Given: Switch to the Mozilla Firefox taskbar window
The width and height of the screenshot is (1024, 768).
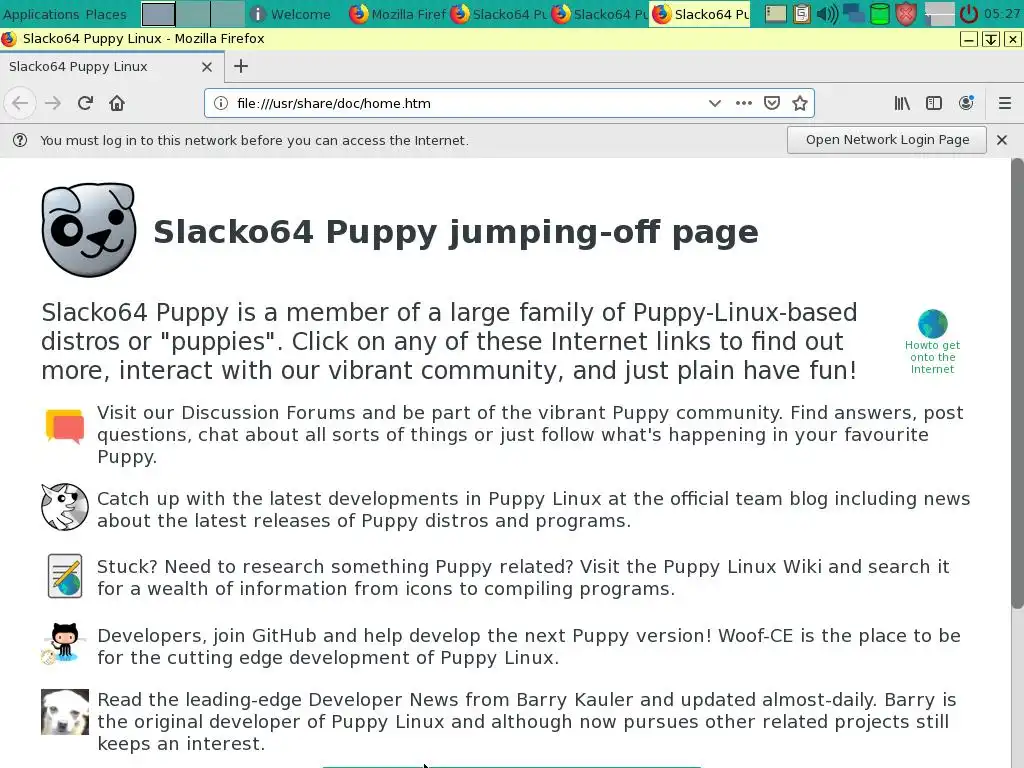Looking at the screenshot, I should click(x=396, y=14).
